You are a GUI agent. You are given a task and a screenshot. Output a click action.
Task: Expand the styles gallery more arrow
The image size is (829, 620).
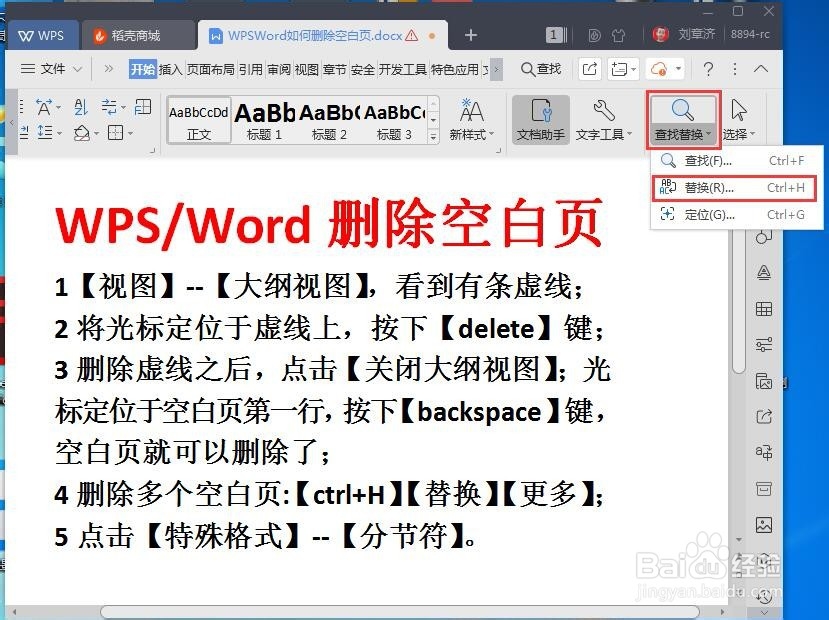[433, 136]
